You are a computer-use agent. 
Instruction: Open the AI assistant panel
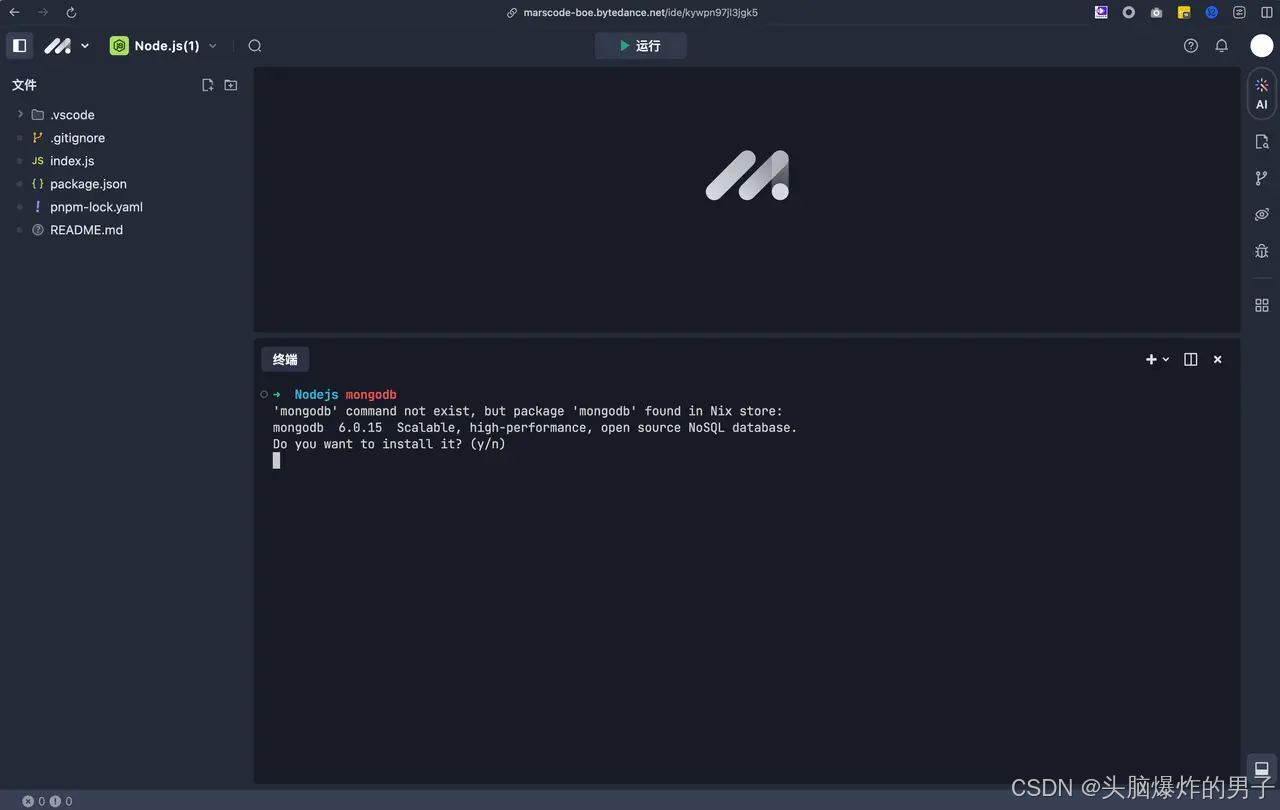[x=1261, y=93]
